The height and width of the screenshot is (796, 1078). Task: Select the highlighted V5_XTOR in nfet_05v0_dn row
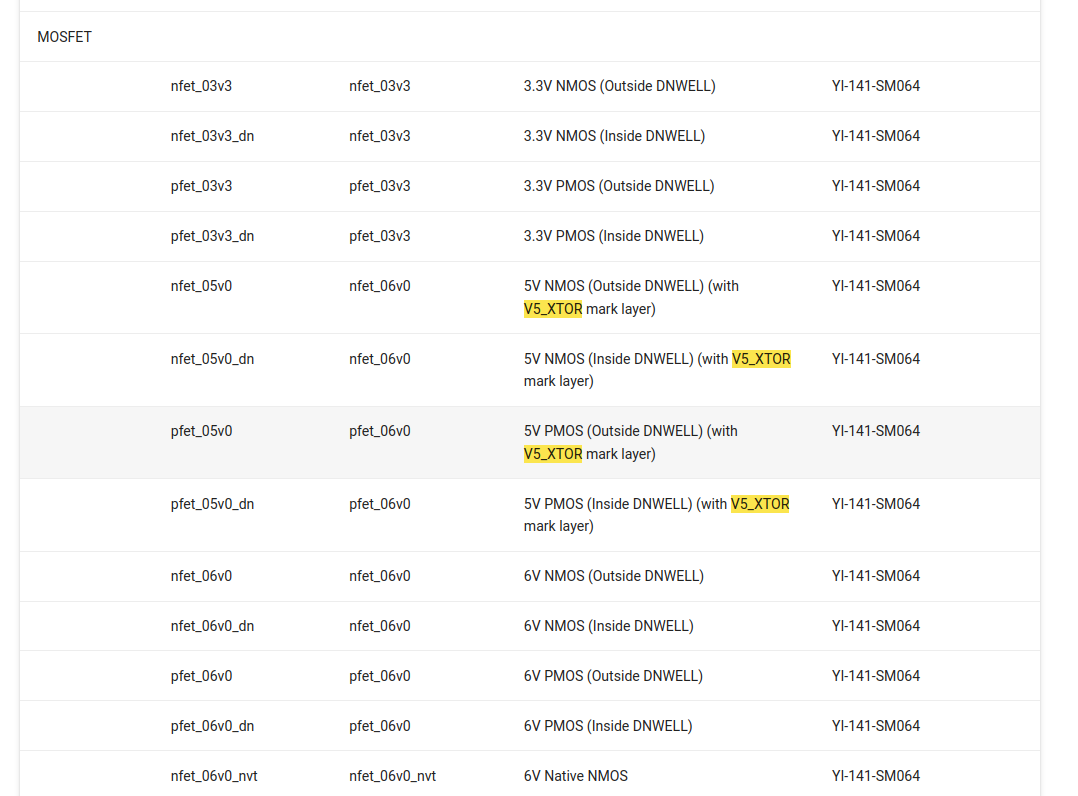pos(761,358)
